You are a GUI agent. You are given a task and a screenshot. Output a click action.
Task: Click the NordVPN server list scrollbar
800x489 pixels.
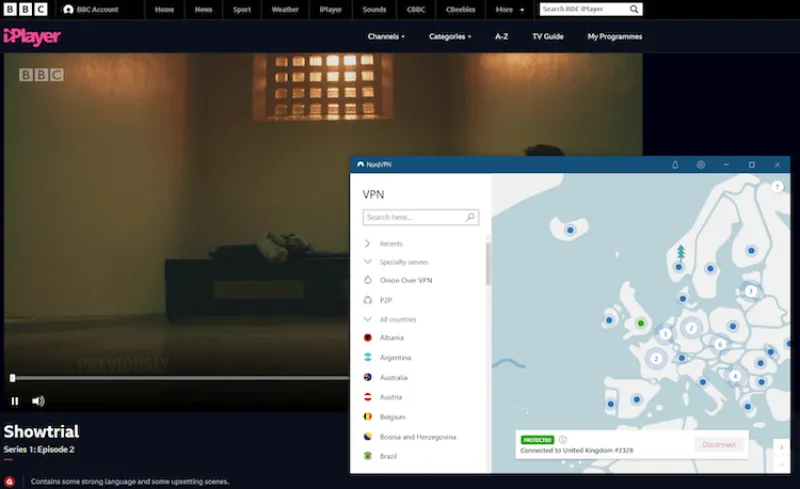(488, 265)
